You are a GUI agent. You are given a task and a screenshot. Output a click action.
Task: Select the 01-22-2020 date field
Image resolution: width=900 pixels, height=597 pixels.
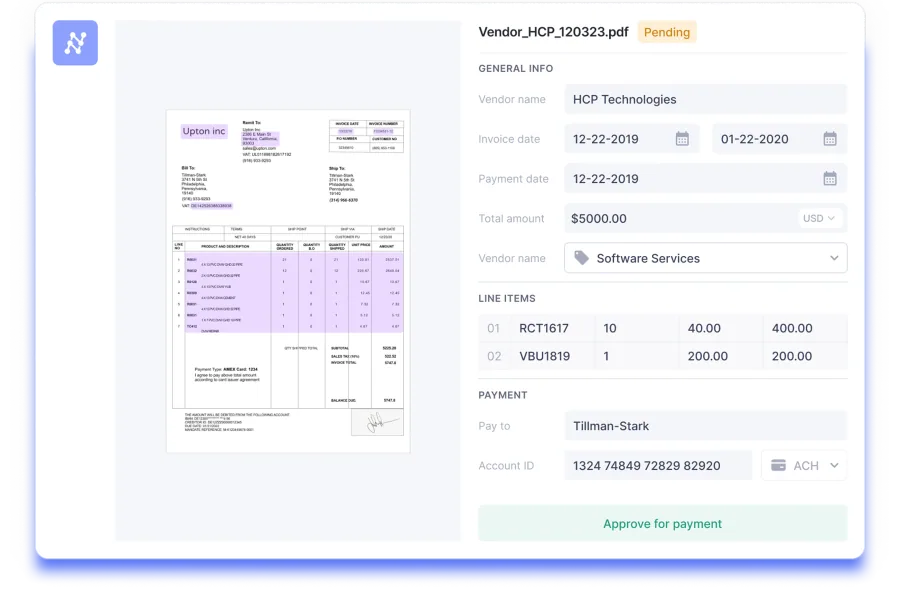click(x=779, y=139)
